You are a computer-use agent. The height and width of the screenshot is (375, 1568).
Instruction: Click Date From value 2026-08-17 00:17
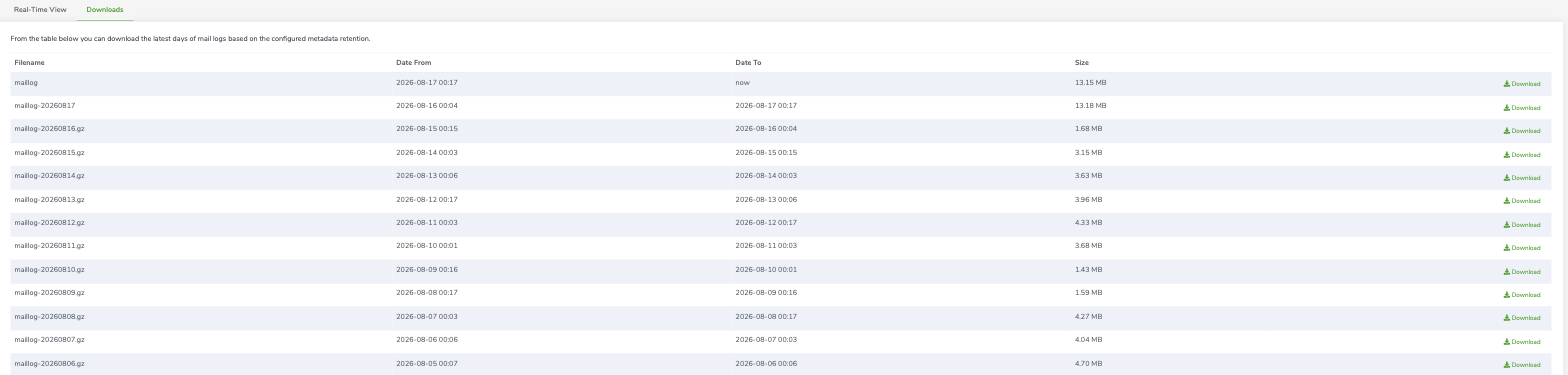tap(427, 82)
